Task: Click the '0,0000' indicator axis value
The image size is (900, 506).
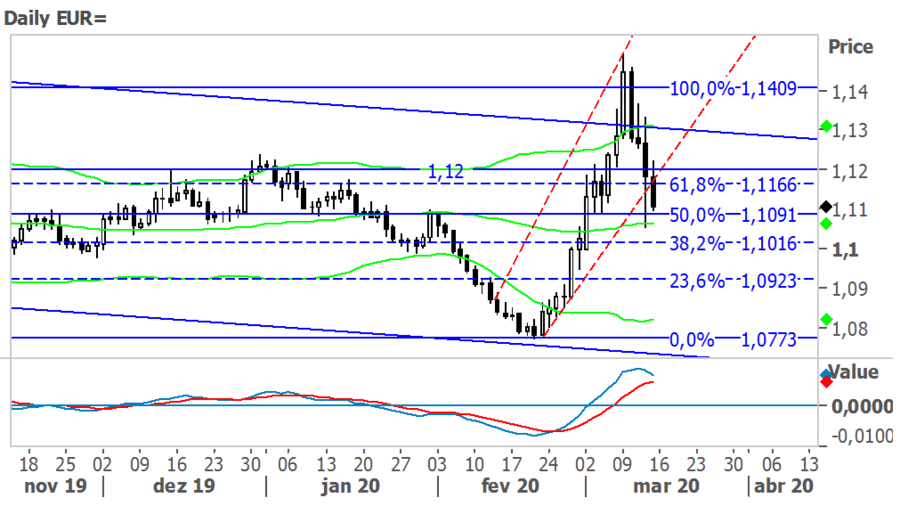Action: click(862, 407)
